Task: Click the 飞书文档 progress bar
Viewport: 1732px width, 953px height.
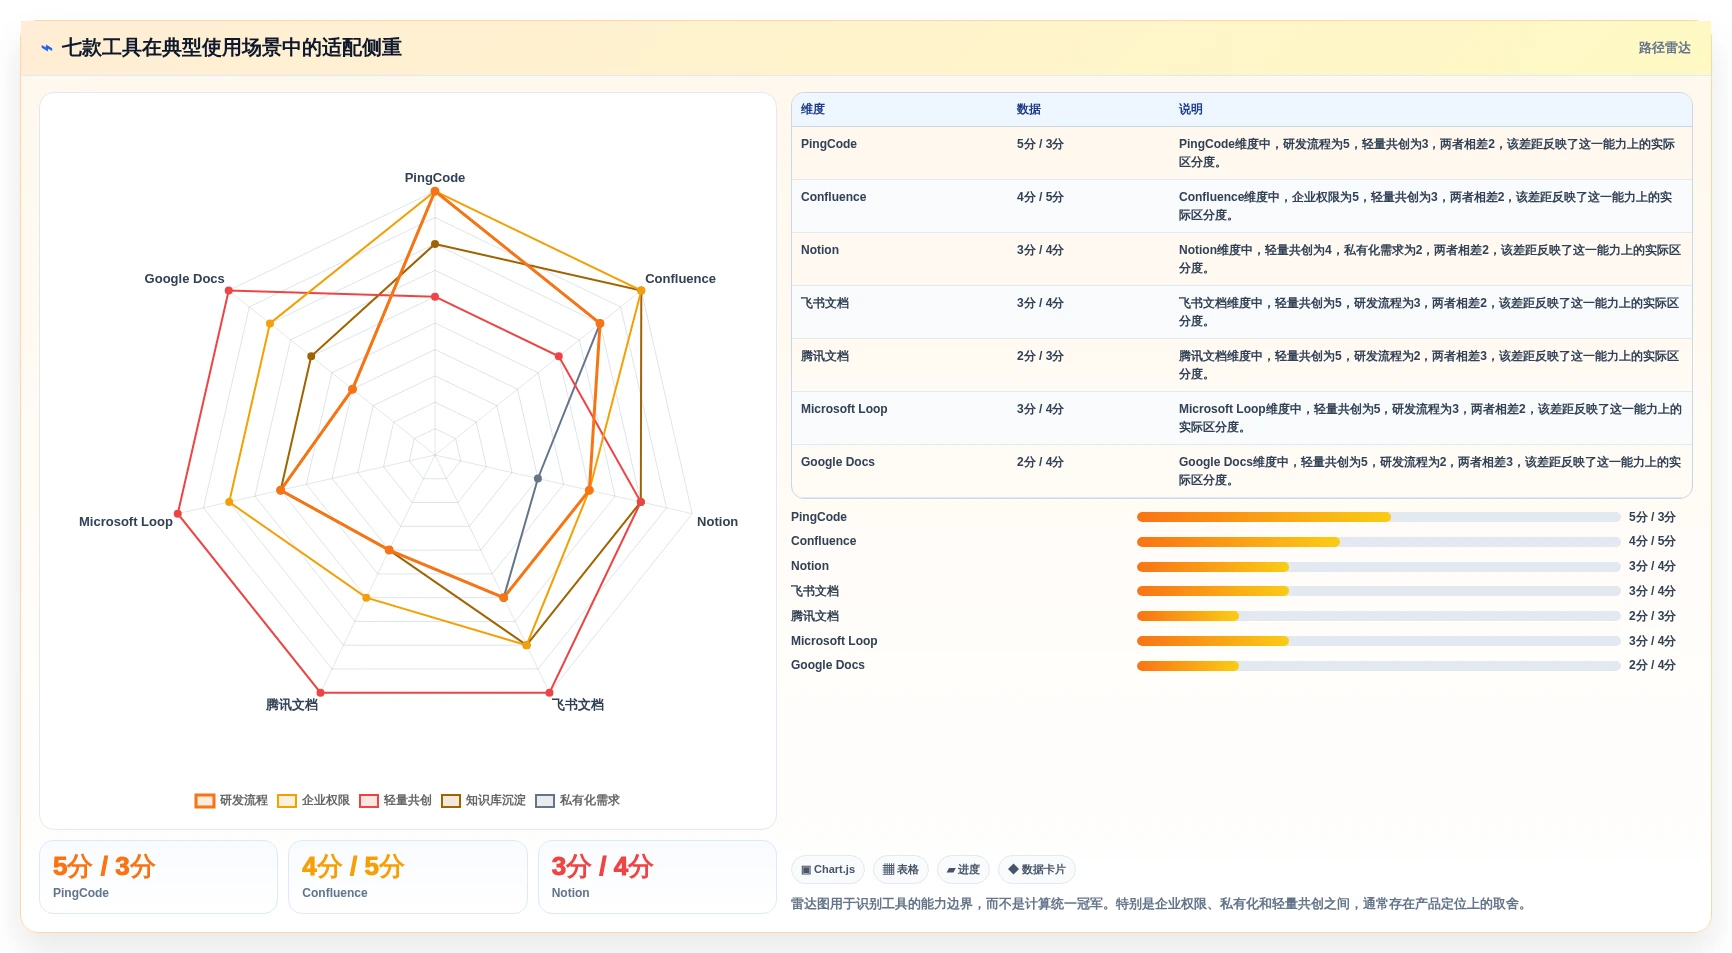Action: click(1378, 591)
